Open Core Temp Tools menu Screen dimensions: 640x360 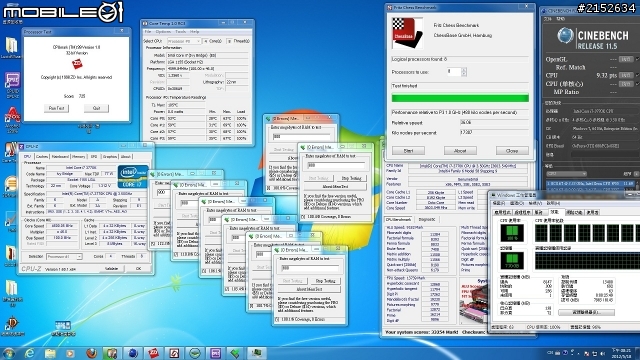point(180,32)
